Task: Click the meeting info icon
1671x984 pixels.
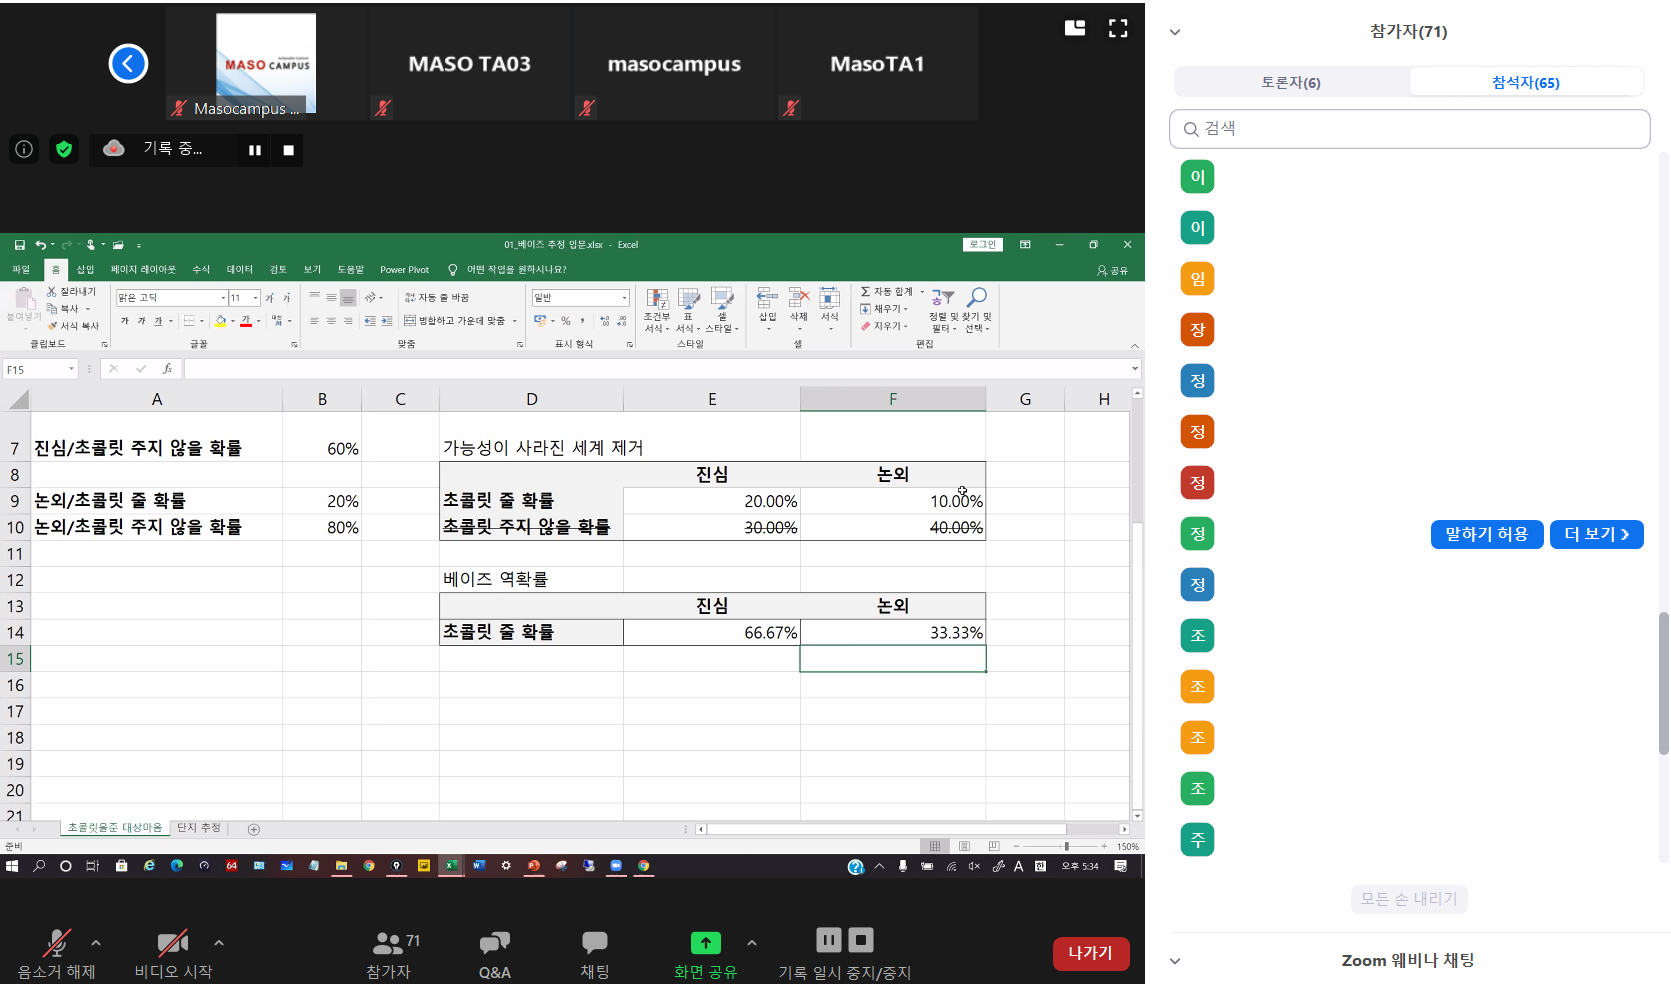Action: (x=24, y=149)
